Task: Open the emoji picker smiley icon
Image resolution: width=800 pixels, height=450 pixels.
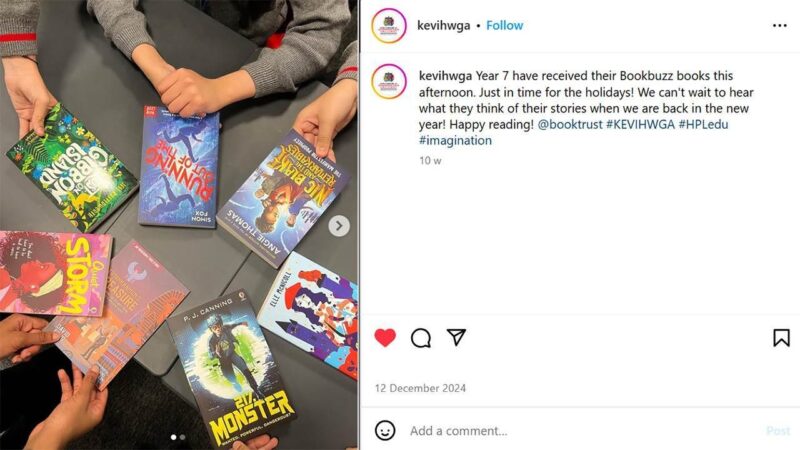Action: [385, 430]
